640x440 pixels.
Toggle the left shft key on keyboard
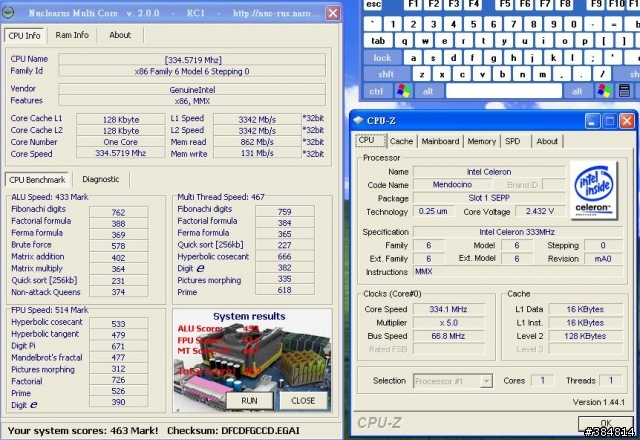coord(386,74)
